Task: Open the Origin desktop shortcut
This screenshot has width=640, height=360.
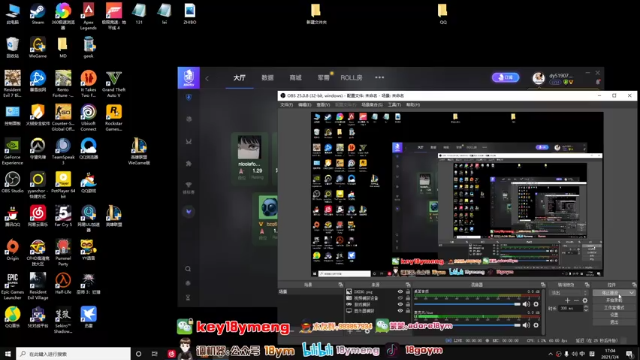Action: (12, 250)
